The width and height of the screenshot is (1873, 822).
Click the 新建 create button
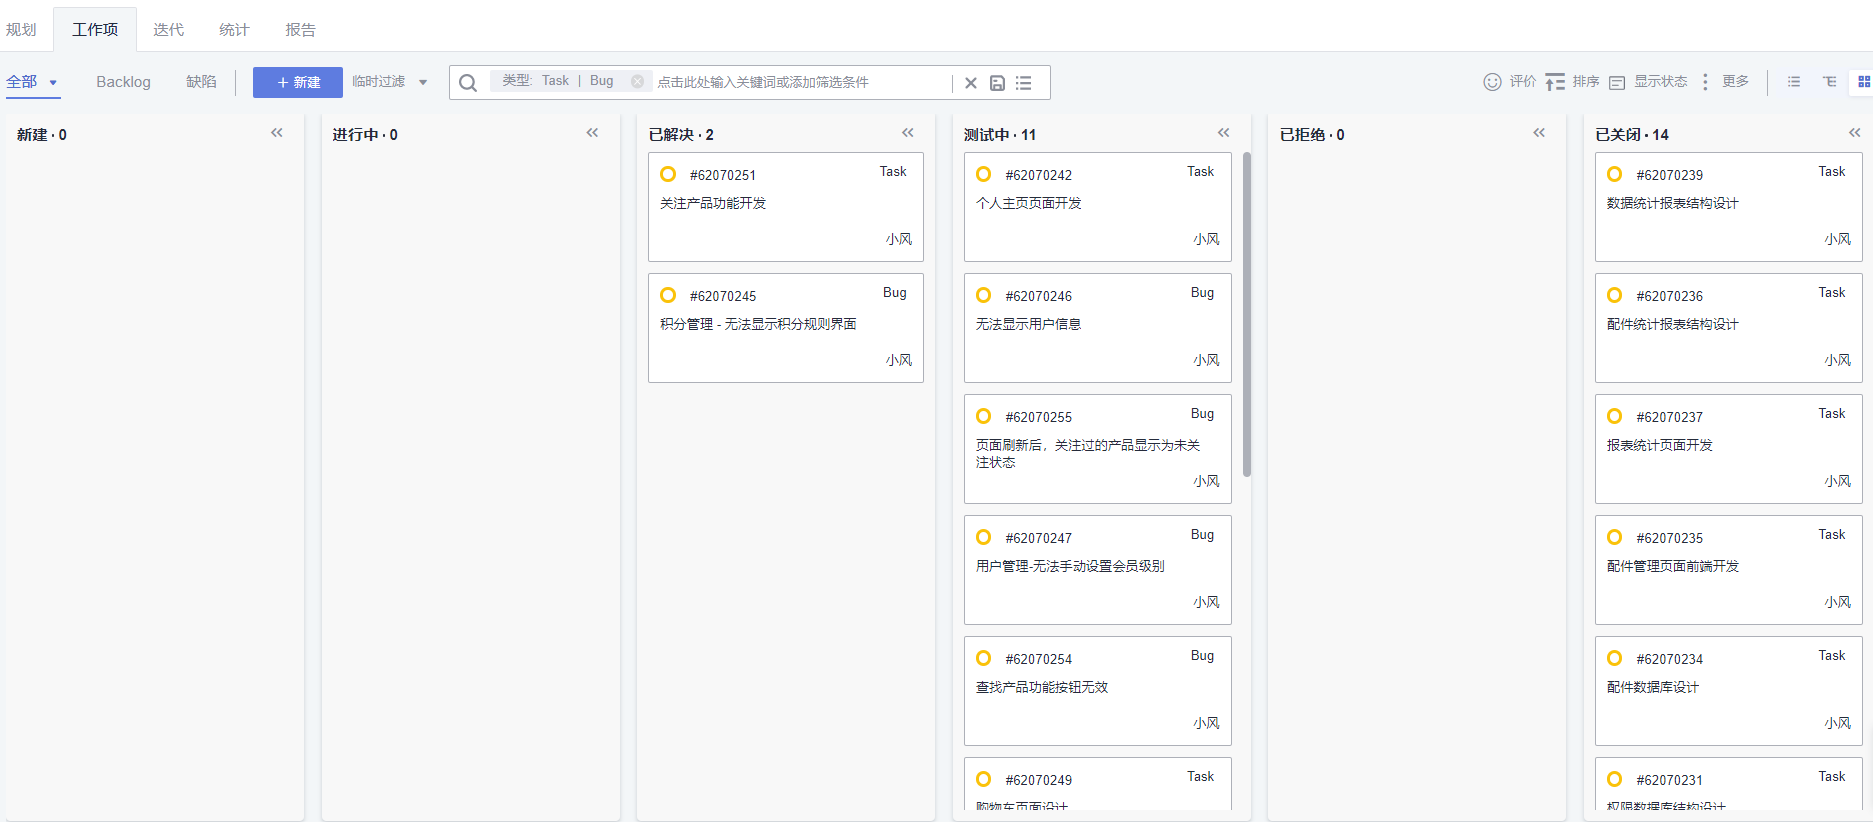point(298,82)
